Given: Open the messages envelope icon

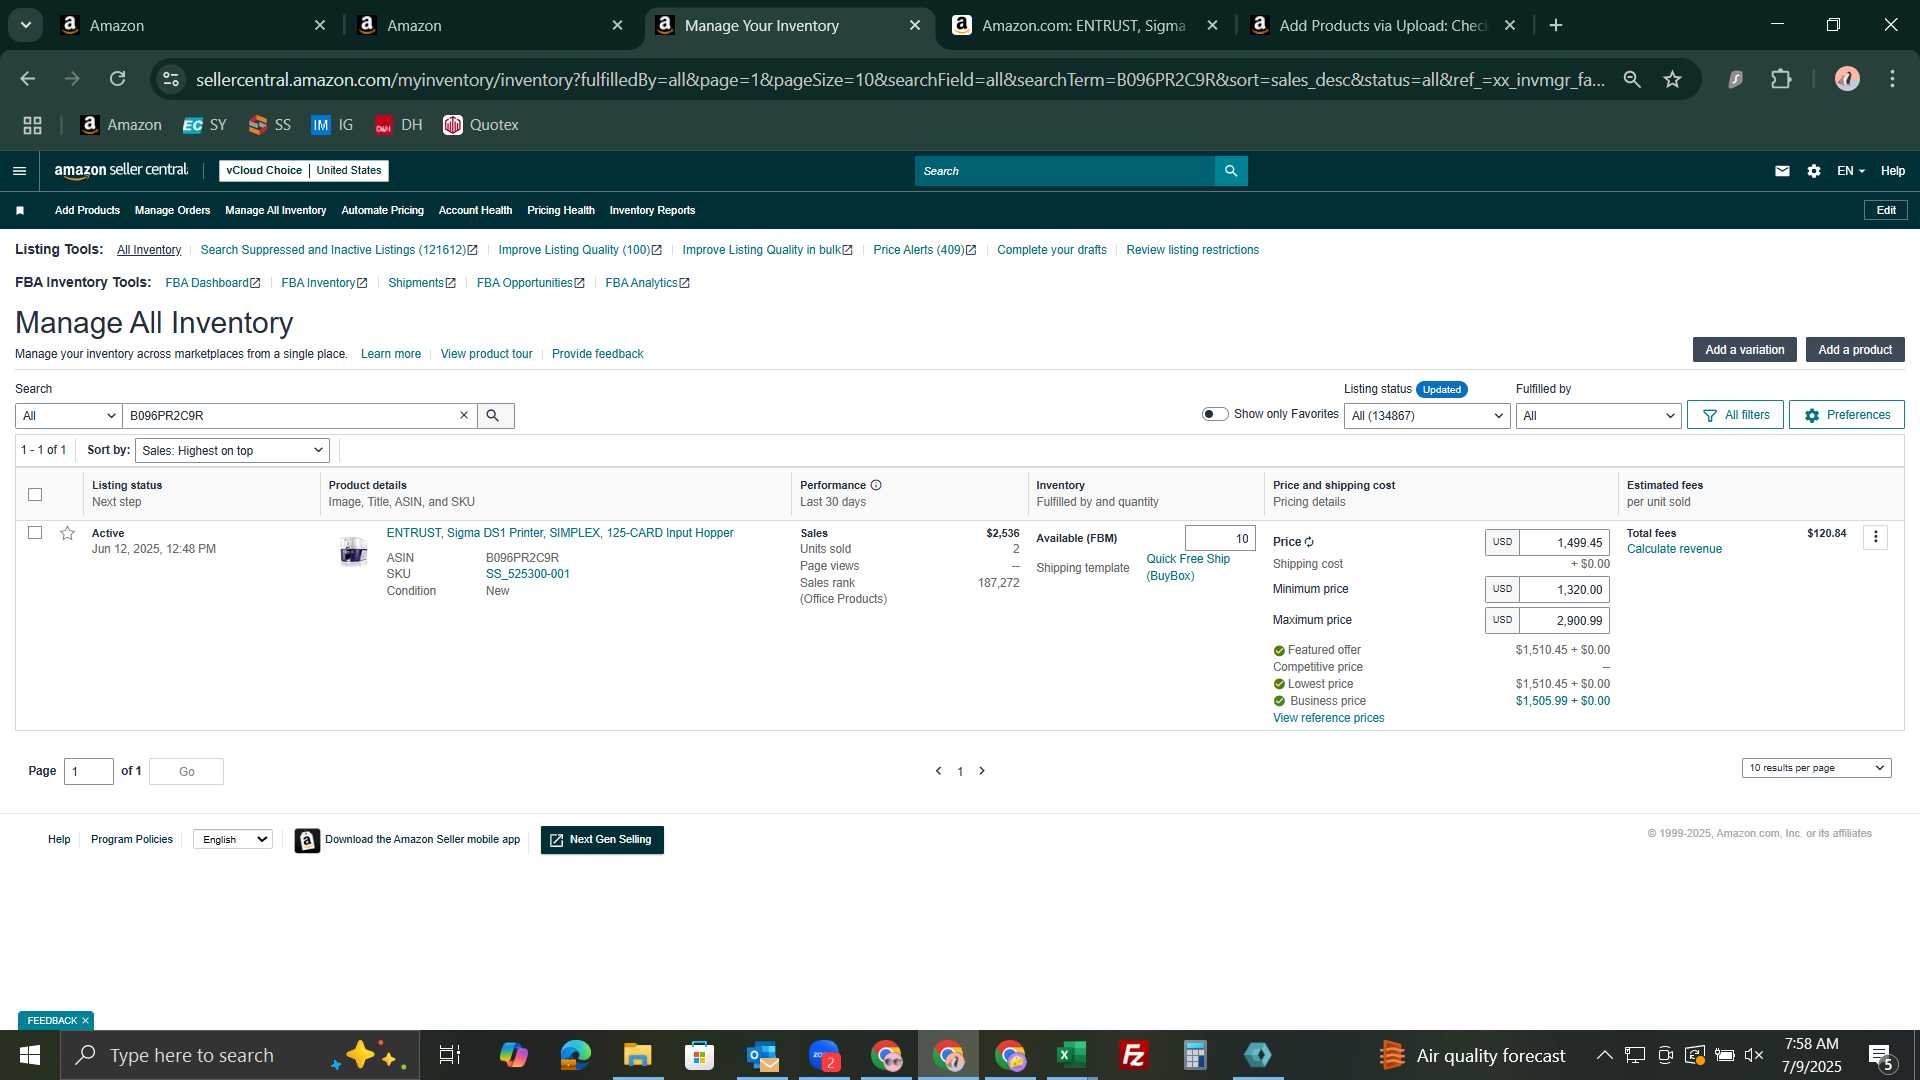Looking at the screenshot, I should pyautogui.click(x=1782, y=171).
